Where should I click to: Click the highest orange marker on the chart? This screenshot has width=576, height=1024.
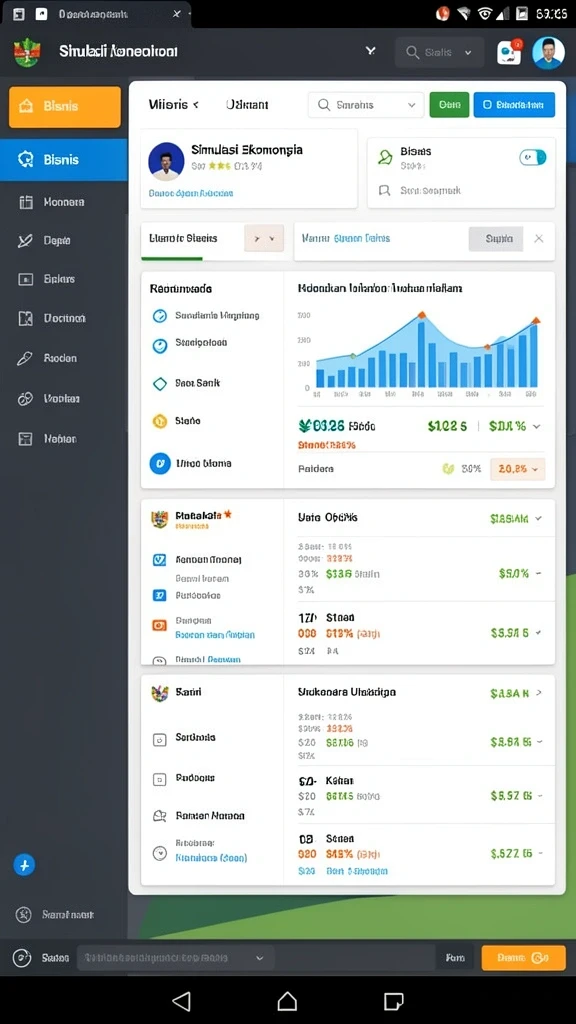[x=422, y=315]
